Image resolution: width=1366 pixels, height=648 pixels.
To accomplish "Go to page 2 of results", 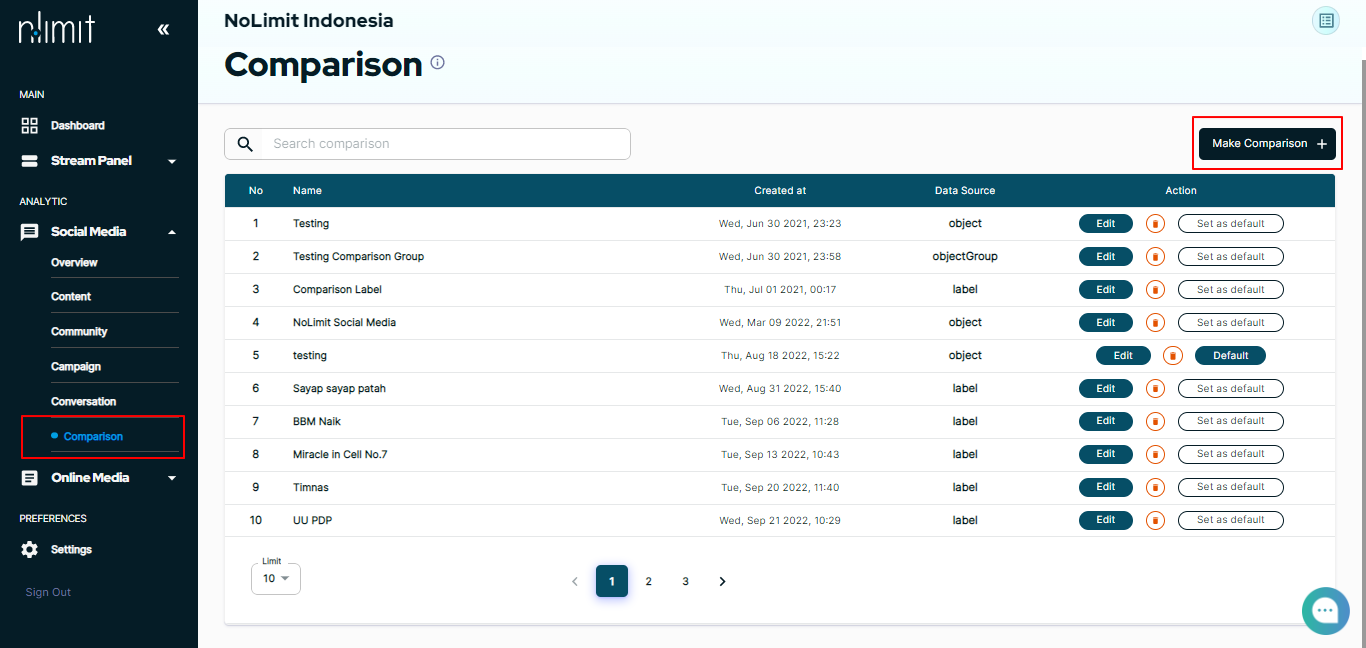I will (648, 581).
